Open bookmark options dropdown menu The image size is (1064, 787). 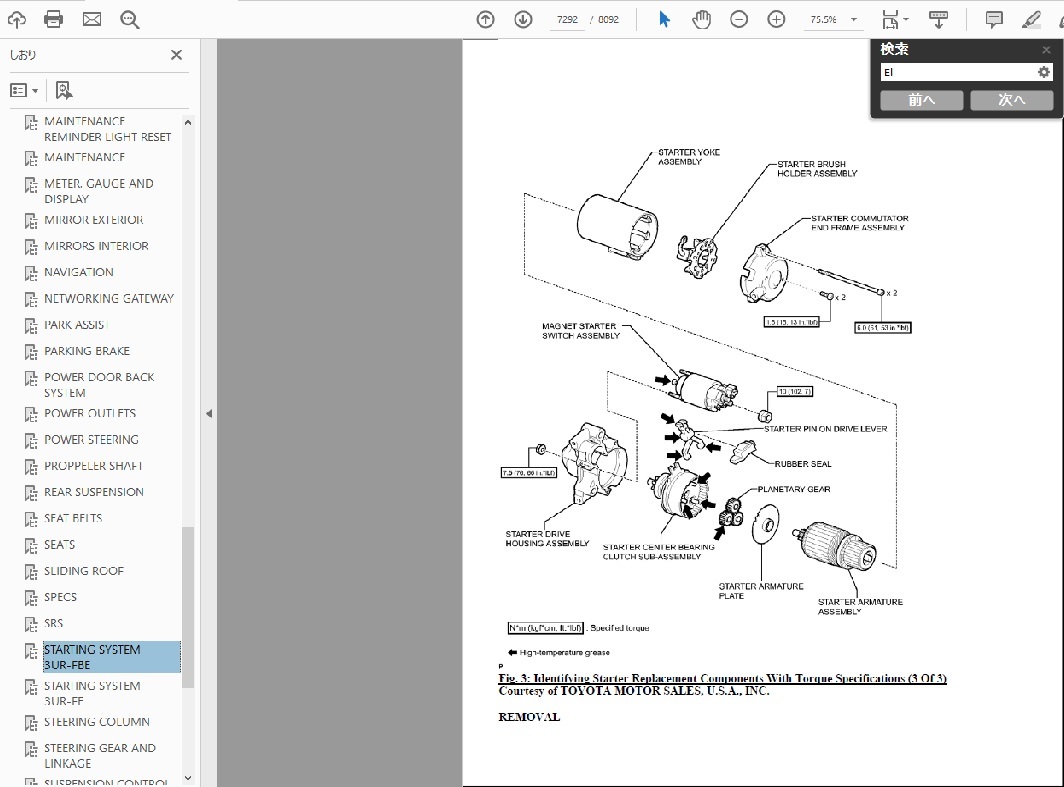point(24,90)
